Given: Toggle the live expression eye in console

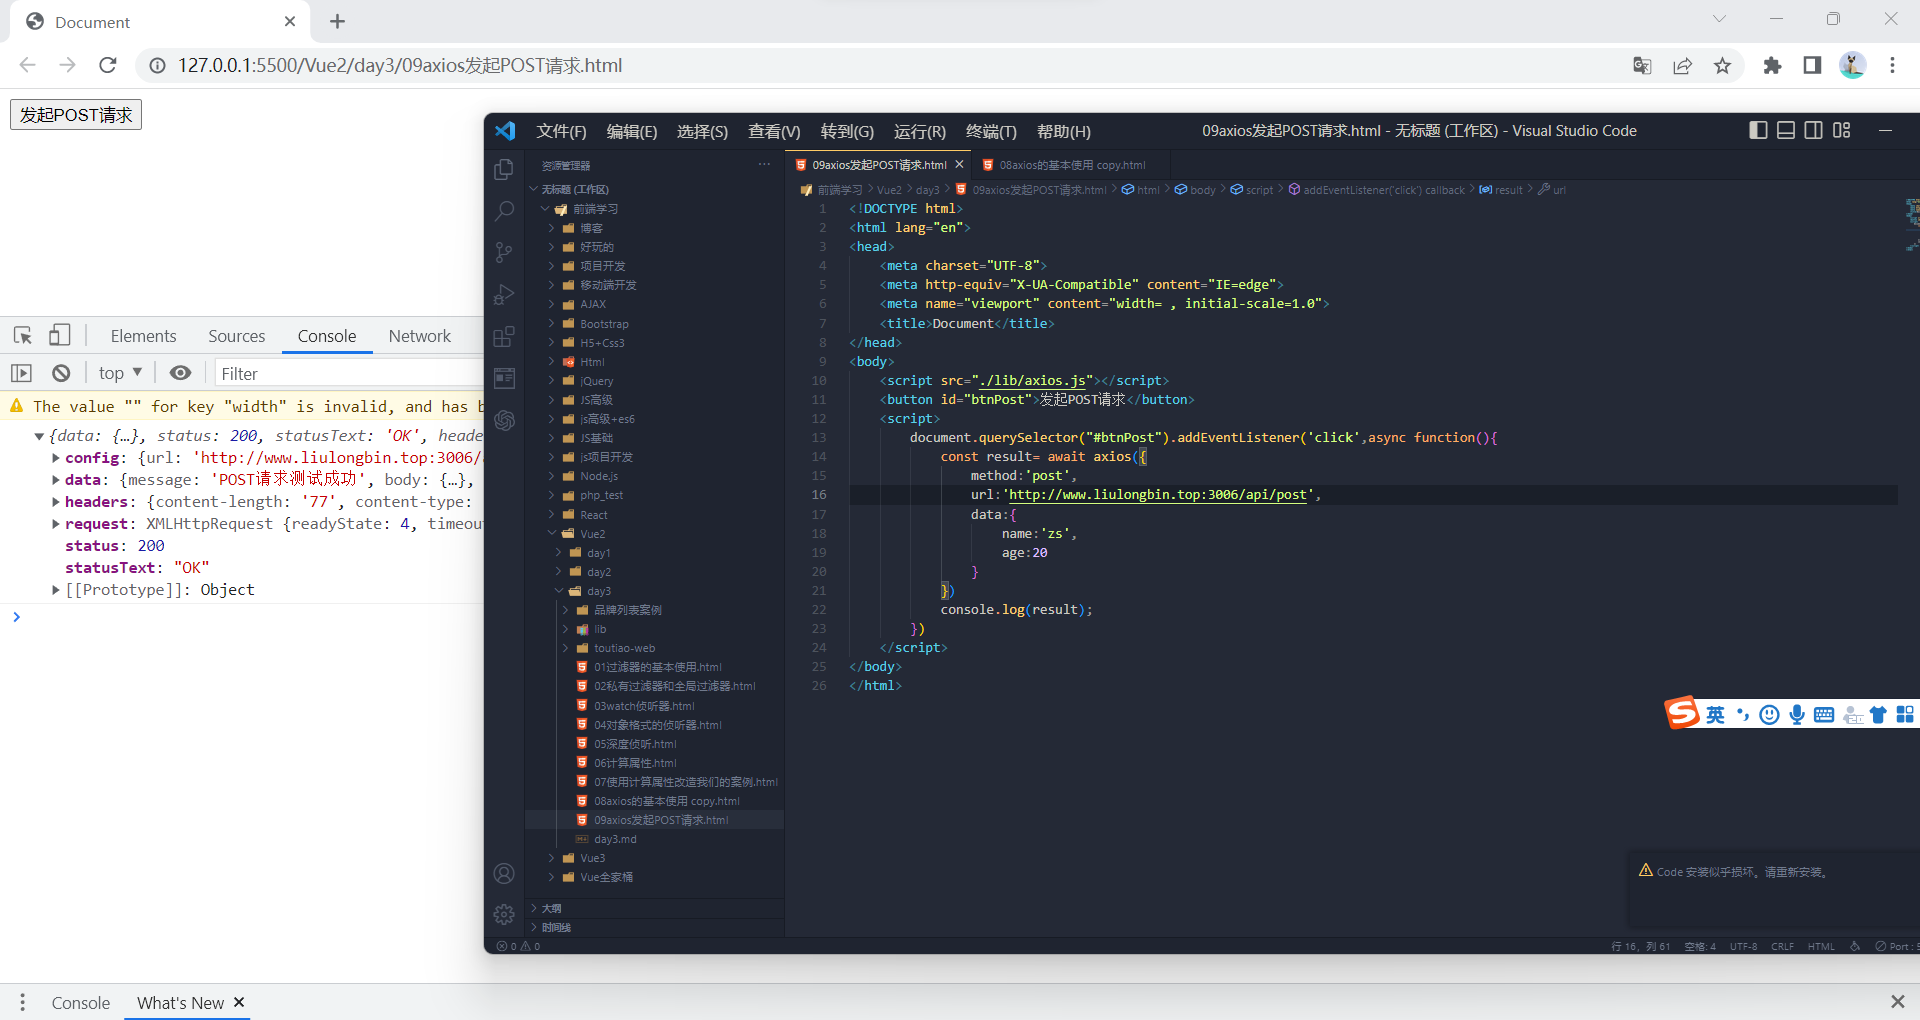Looking at the screenshot, I should point(180,372).
